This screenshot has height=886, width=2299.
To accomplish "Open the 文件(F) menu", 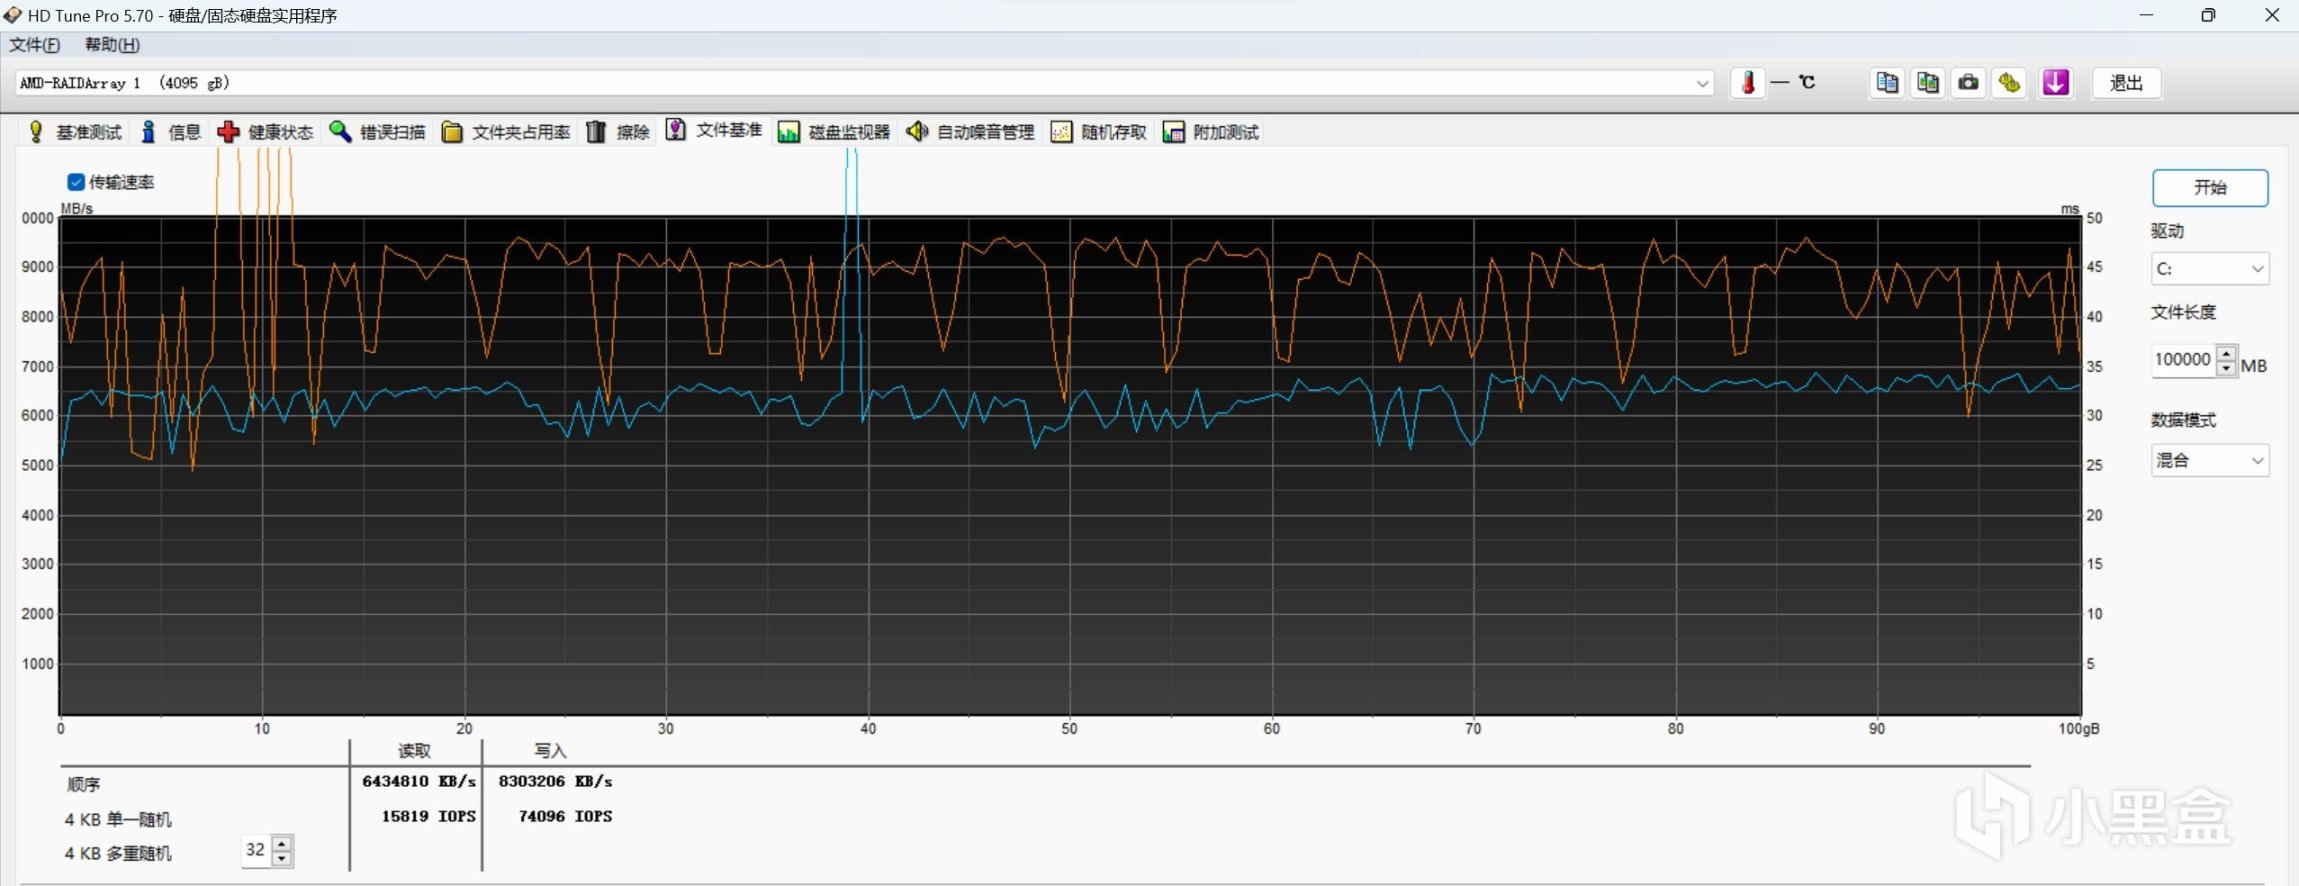I will coord(35,45).
